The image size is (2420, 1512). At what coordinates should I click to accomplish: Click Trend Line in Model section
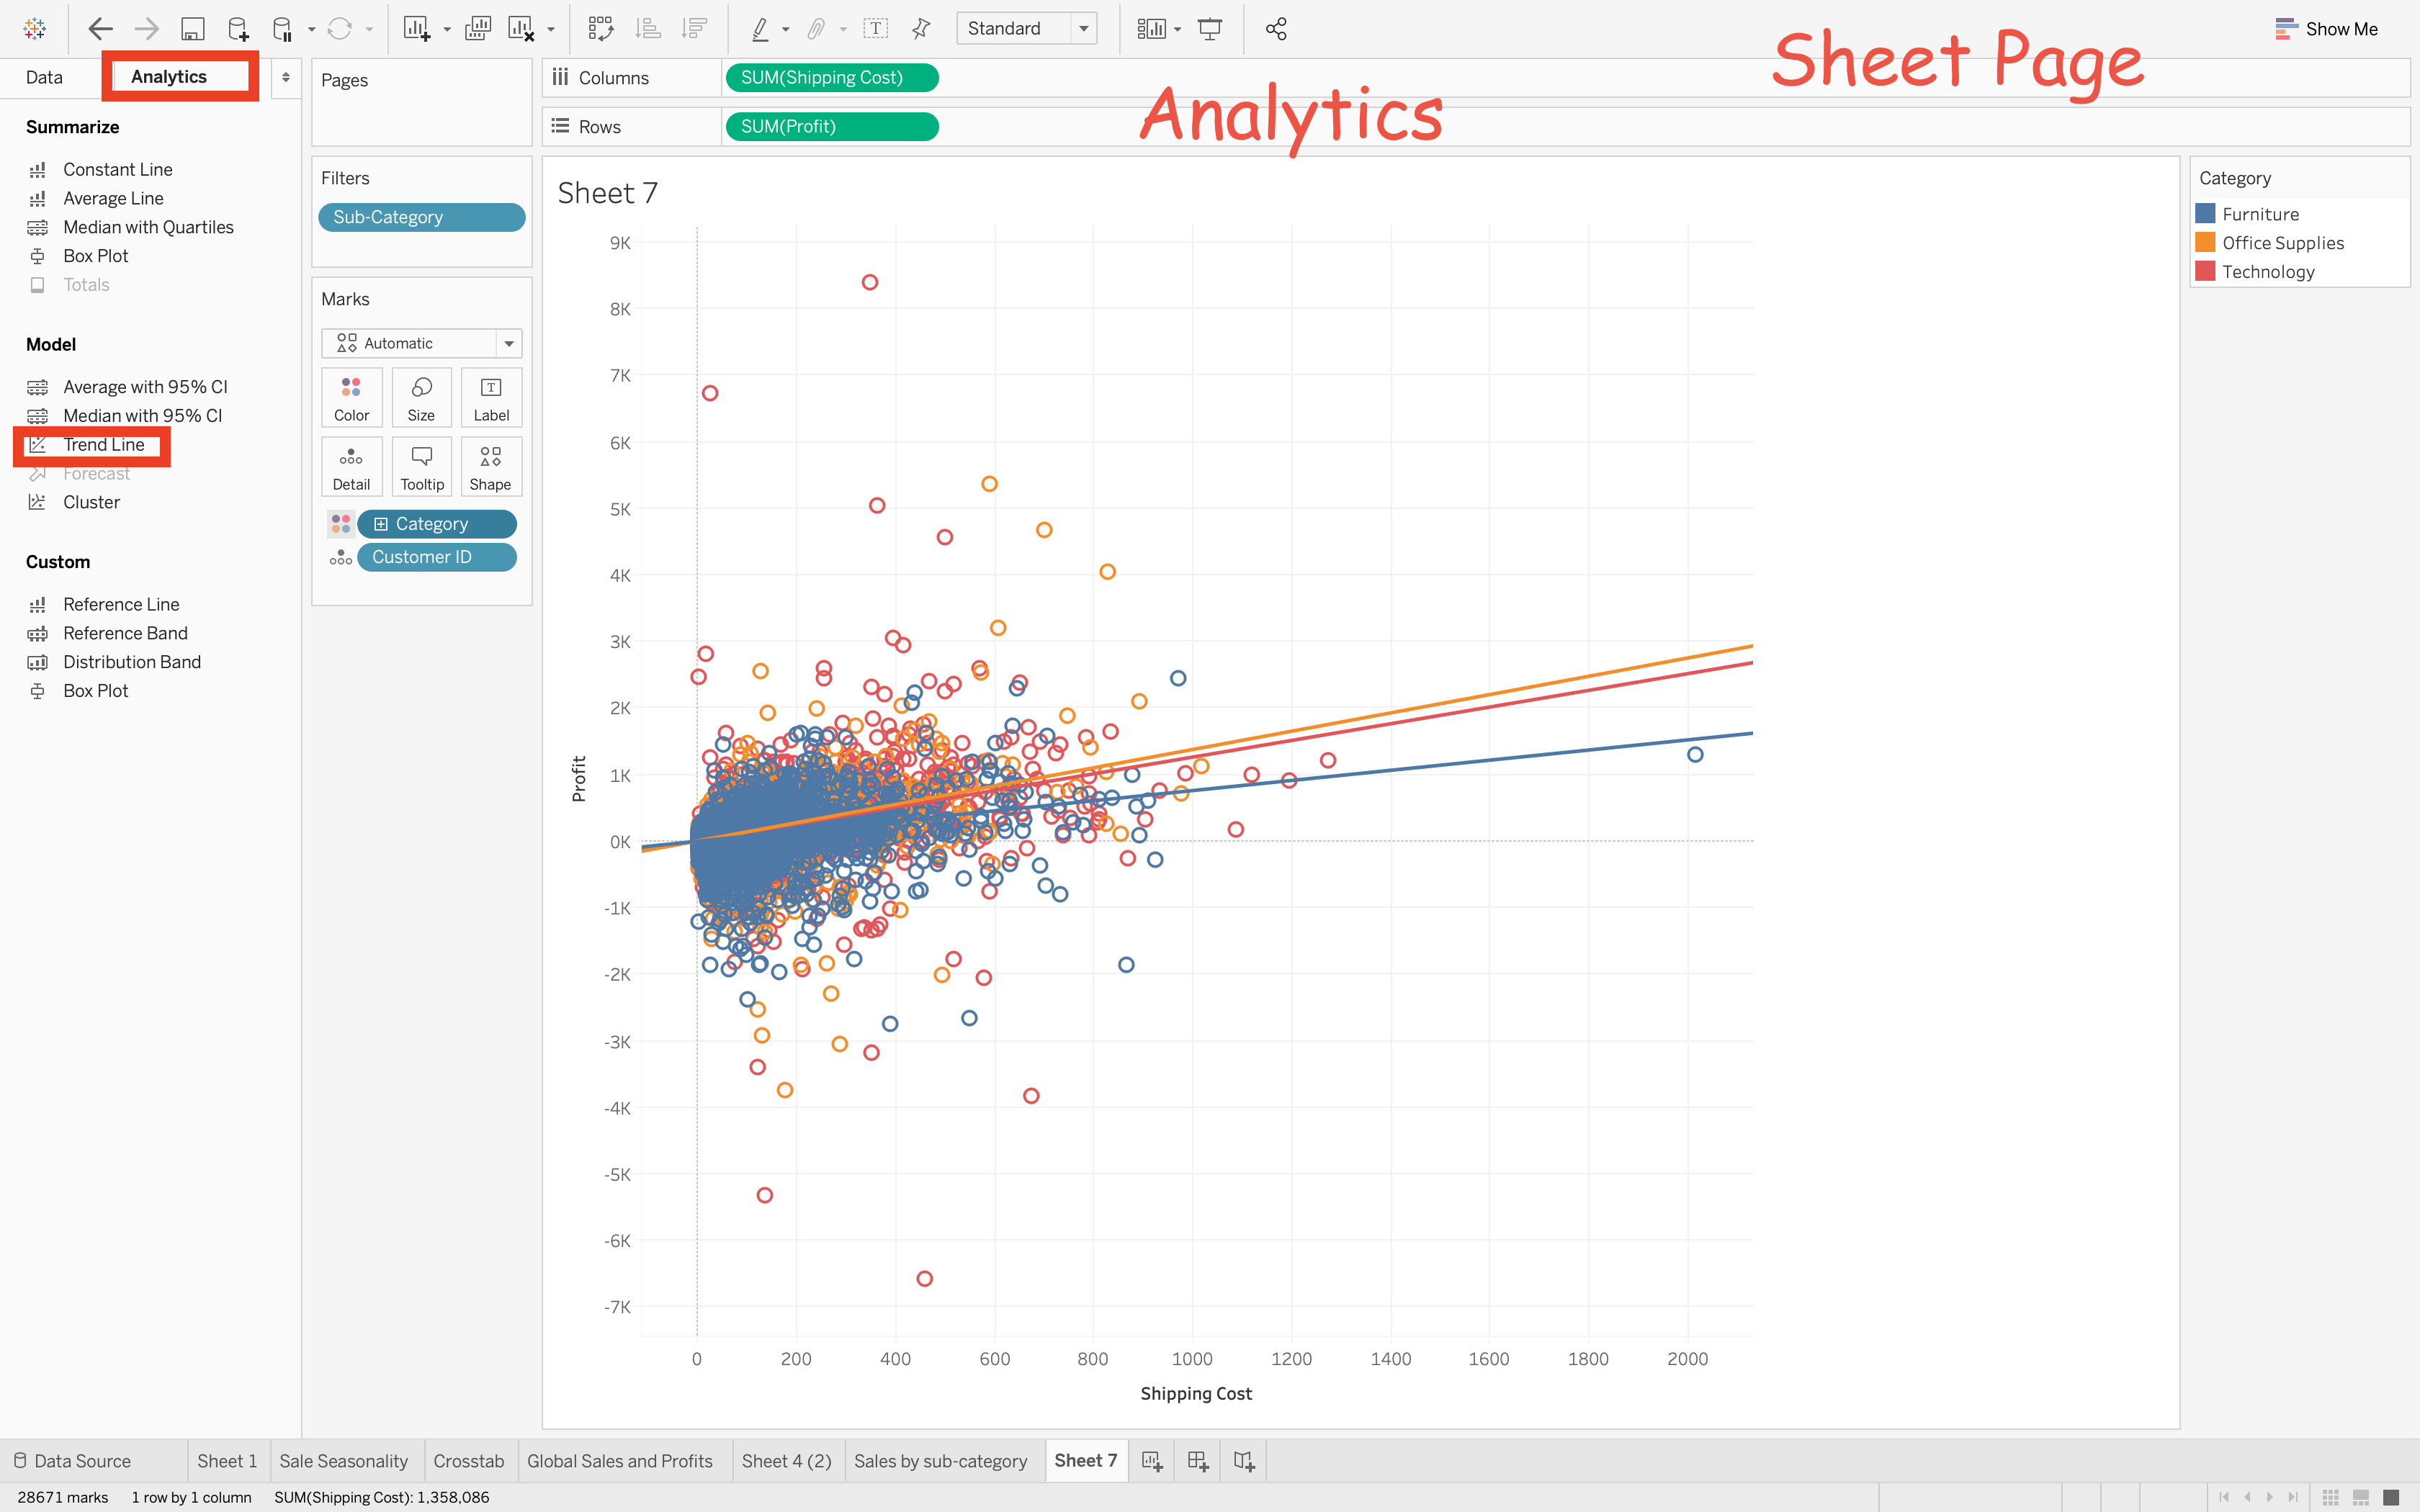pyautogui.click(x=103, y=445)
